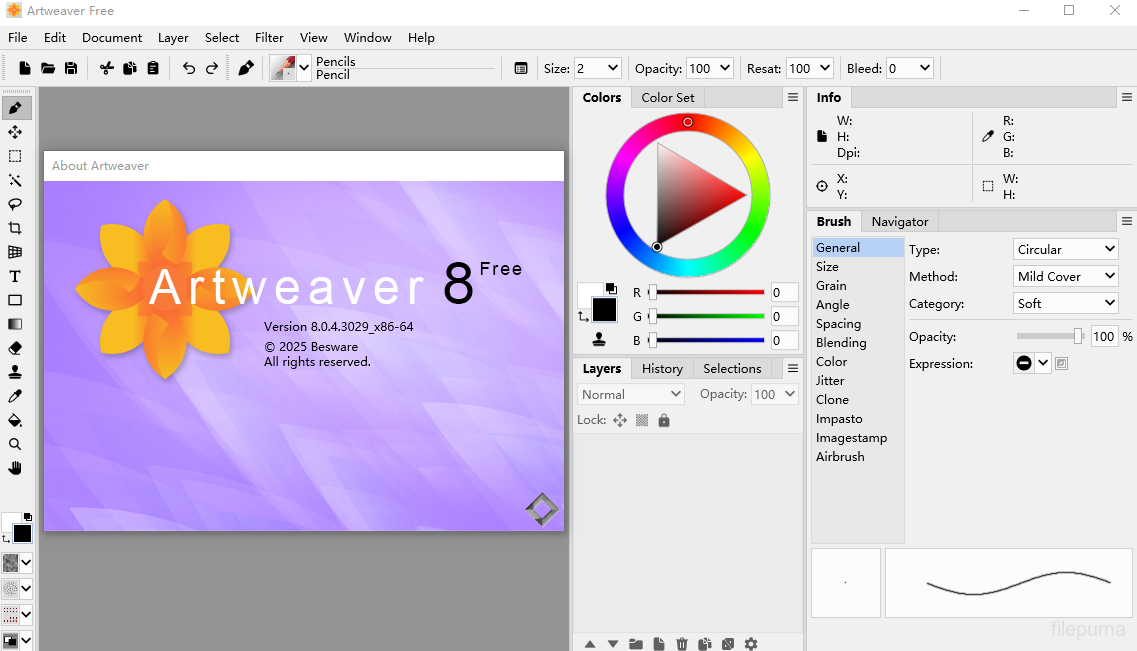The width and height of the screenshot is (1137, 651).
Task: Open the Spacing brush settings section
Action: point(838,323)
